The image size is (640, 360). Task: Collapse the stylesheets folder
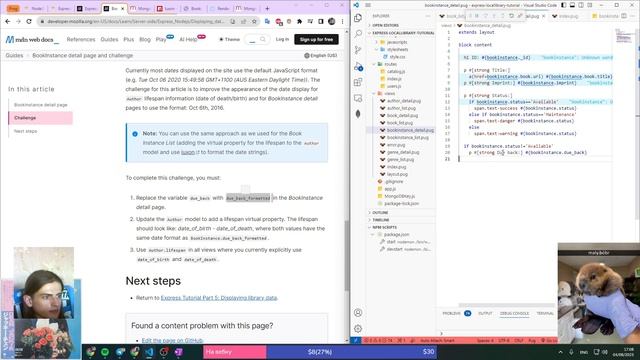397,49
